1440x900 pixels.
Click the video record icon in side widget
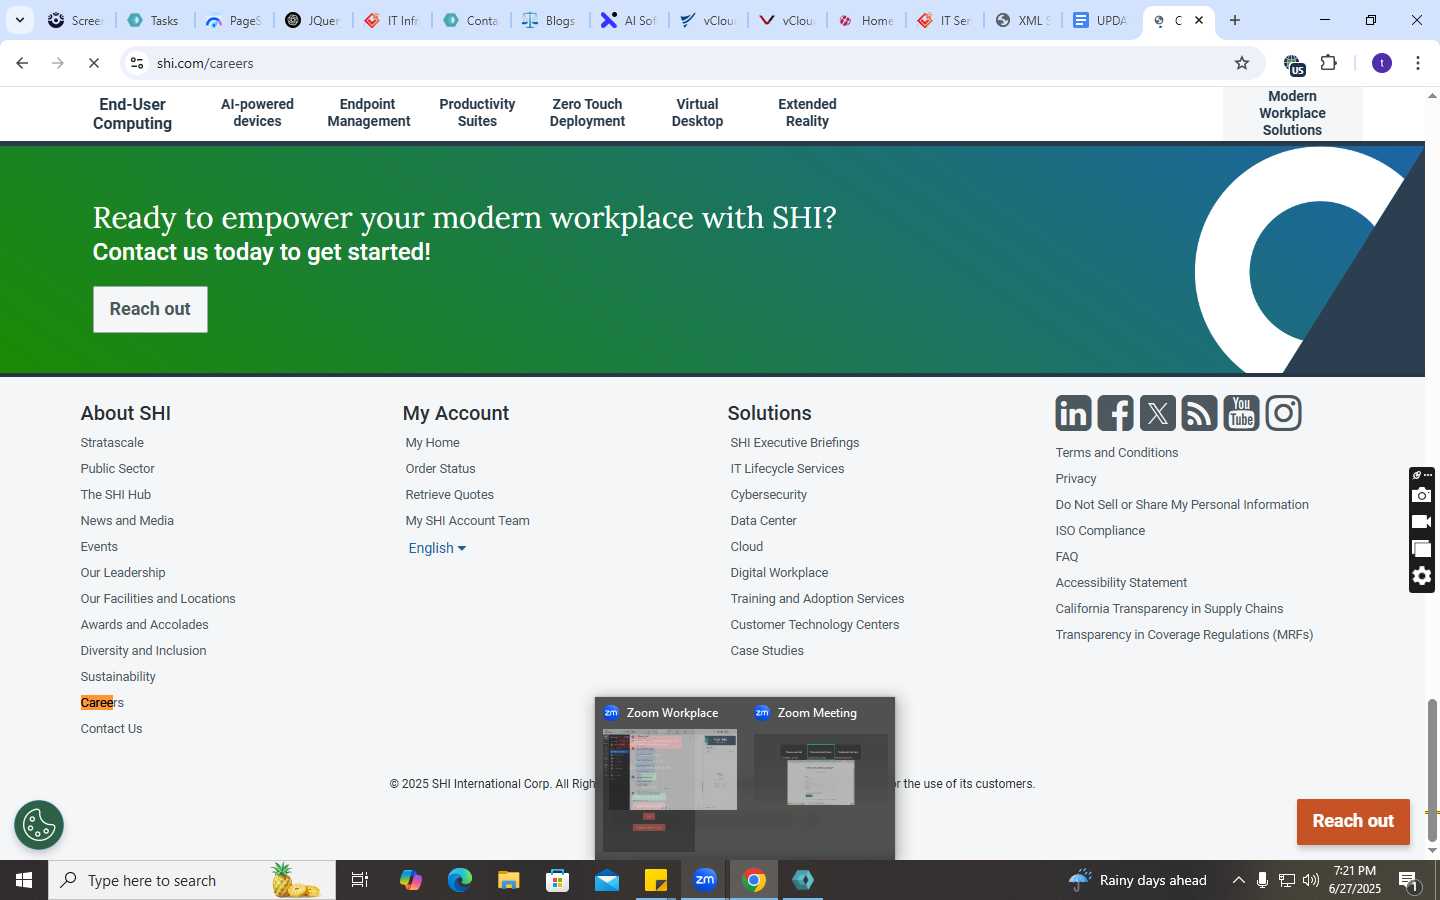click(1422, 522)
